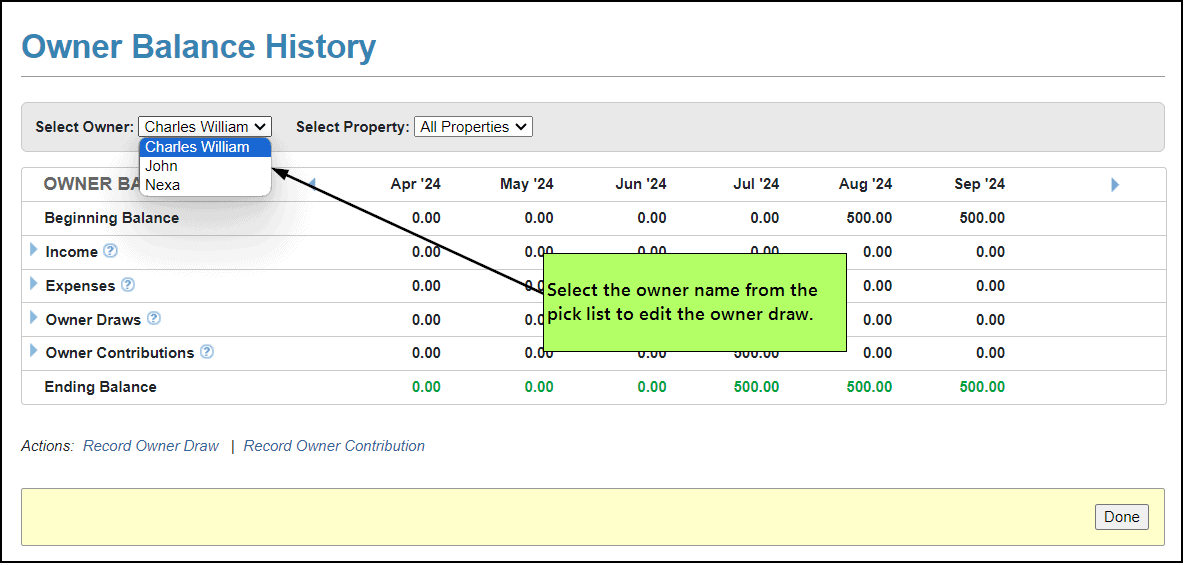This screenshot has width=1185, height=565.
Task: Open the Select Property dropdown
Action: coord(473,127)
